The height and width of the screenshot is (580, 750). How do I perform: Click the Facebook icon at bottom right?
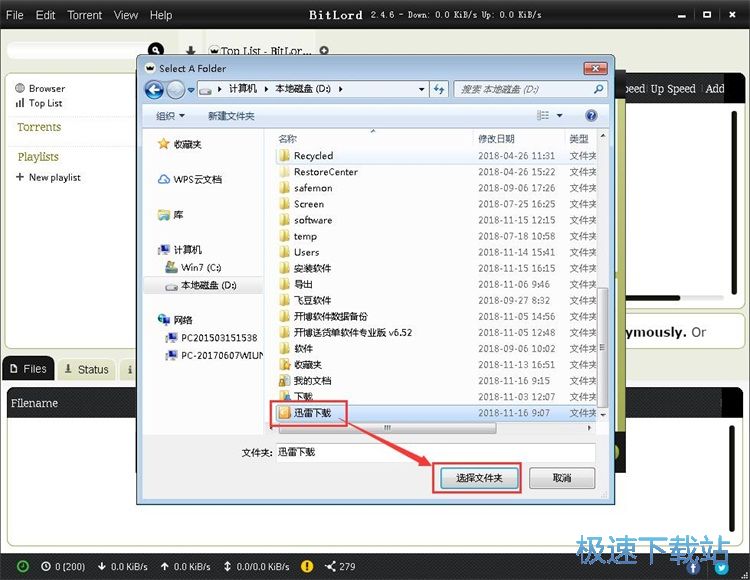pyautogui.click(x=693, y=568)
